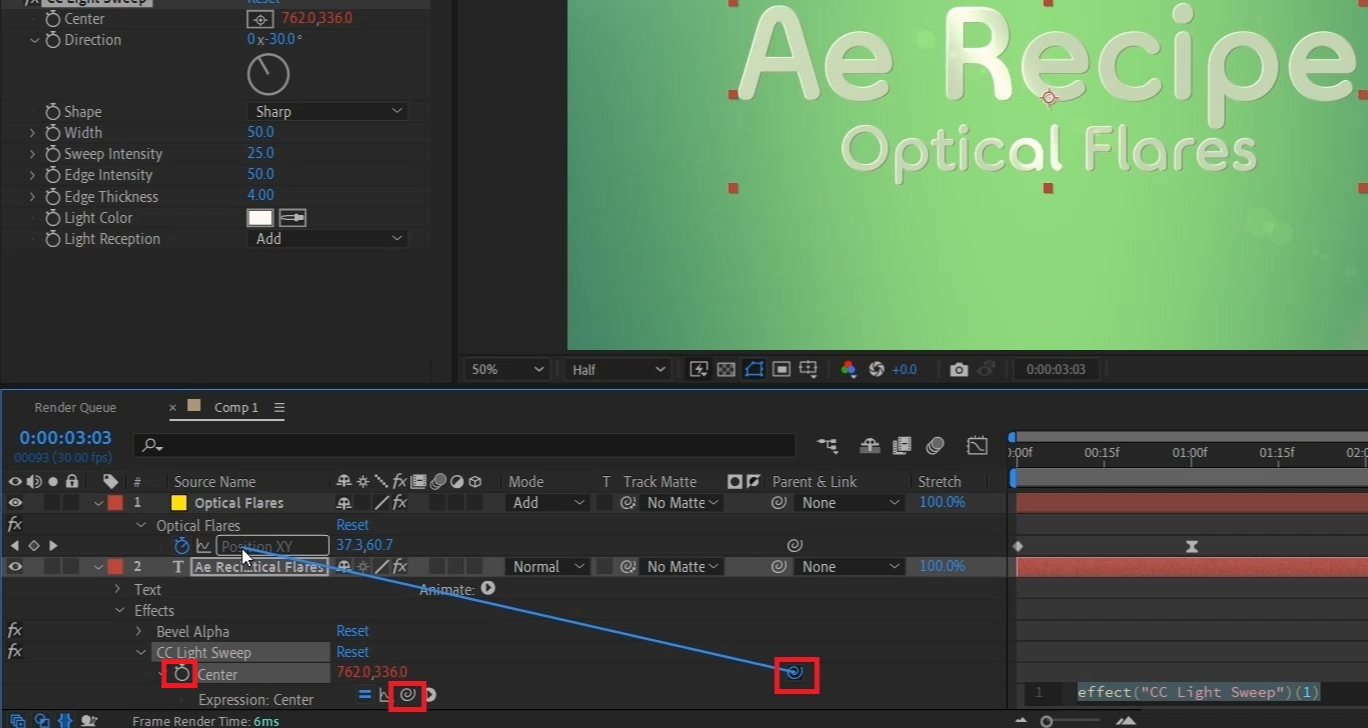The image size is (1368, 728).
Task: Activate Region of Interest button
Action: [x=782, y=369]
